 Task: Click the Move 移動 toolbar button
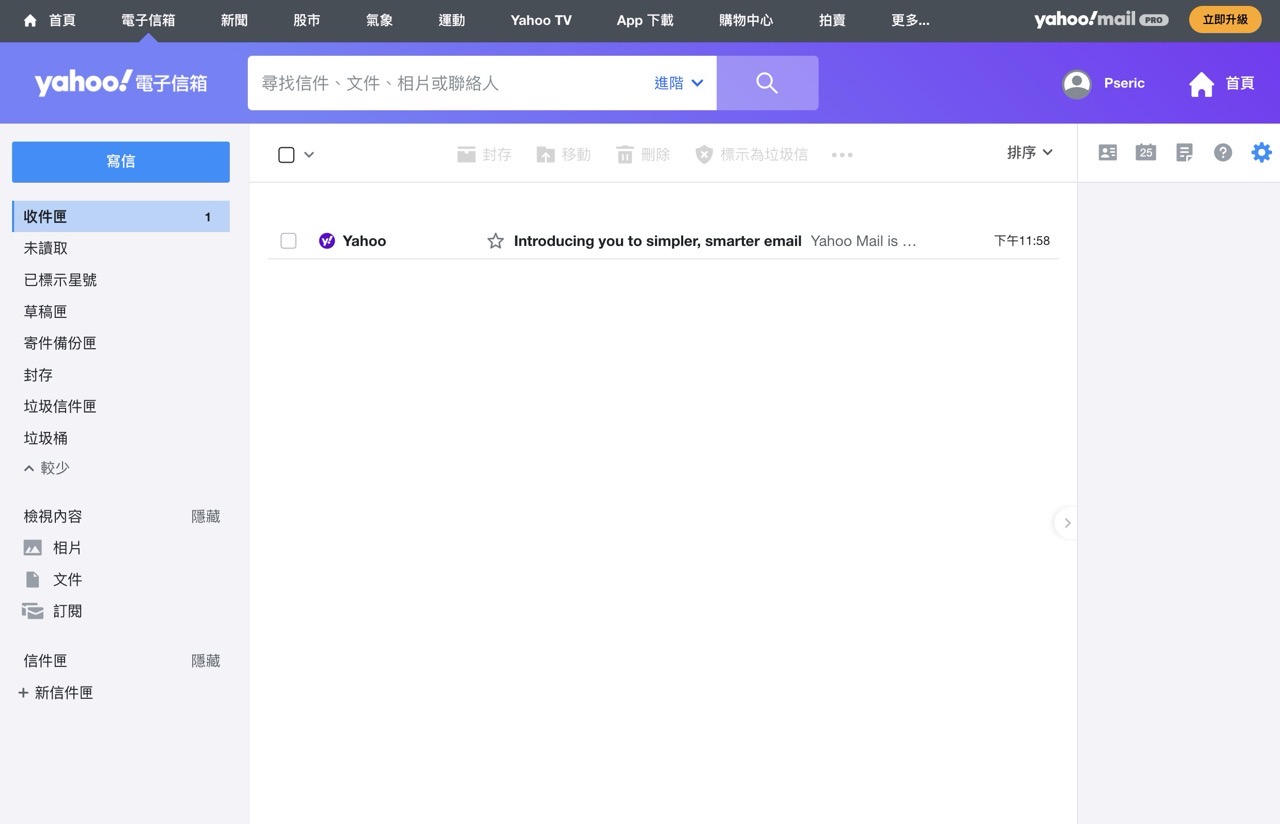pos(563,155)
